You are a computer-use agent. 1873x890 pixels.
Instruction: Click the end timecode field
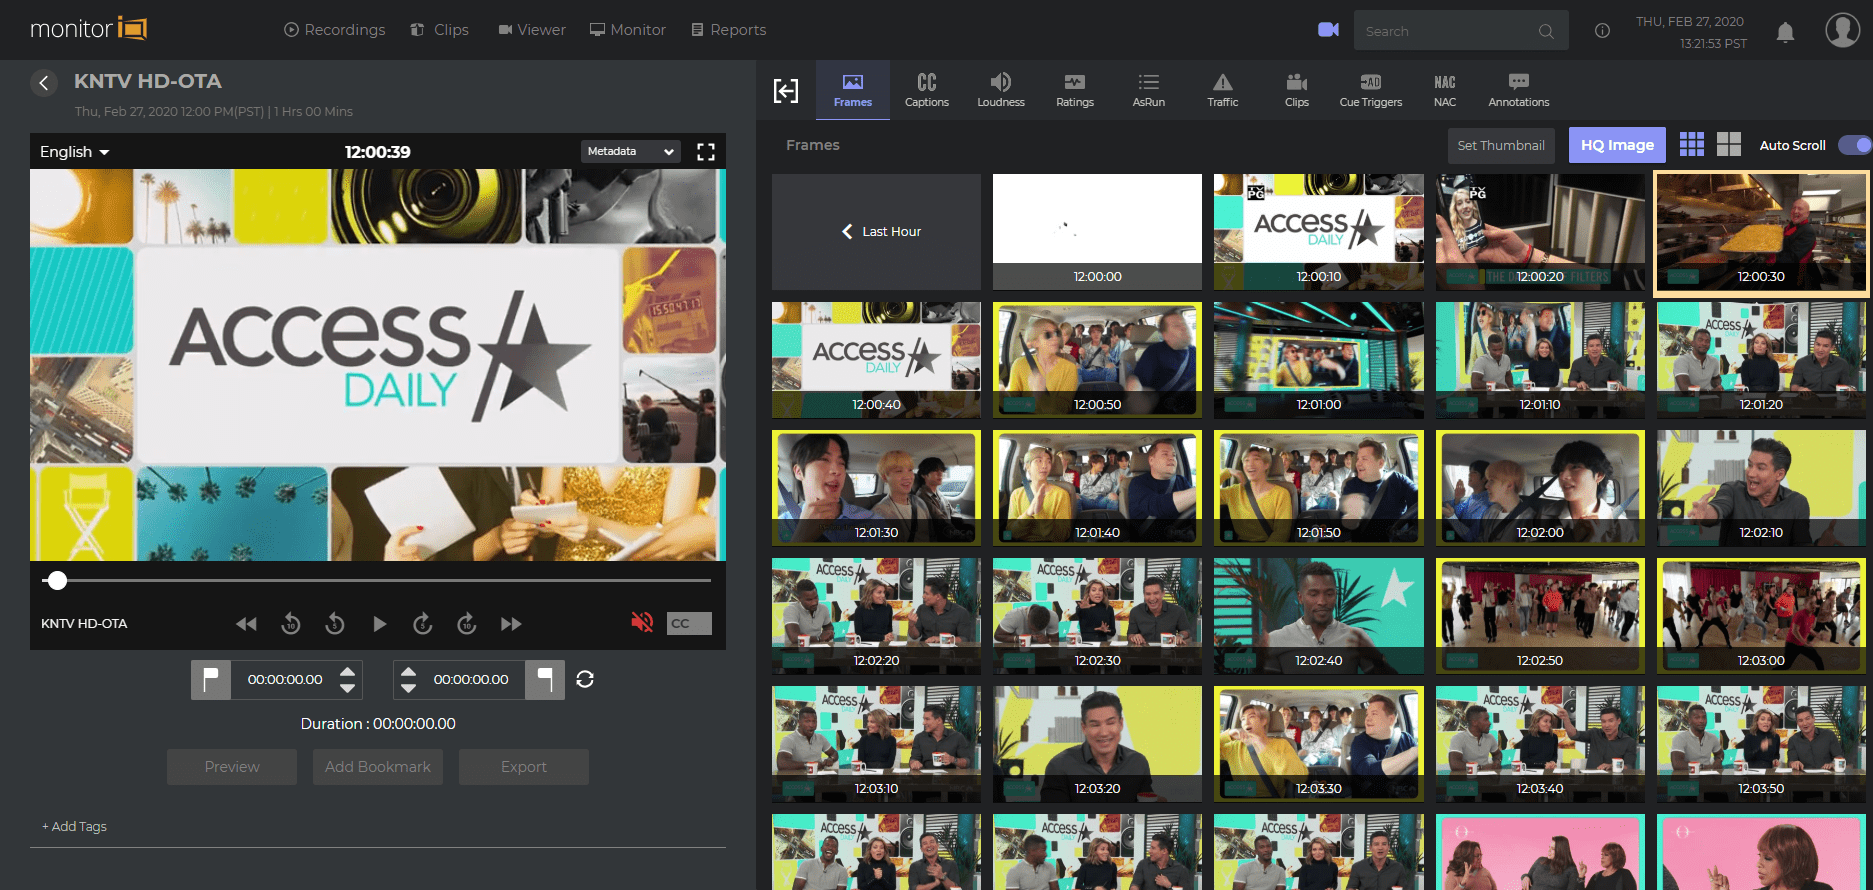(471, 680)
